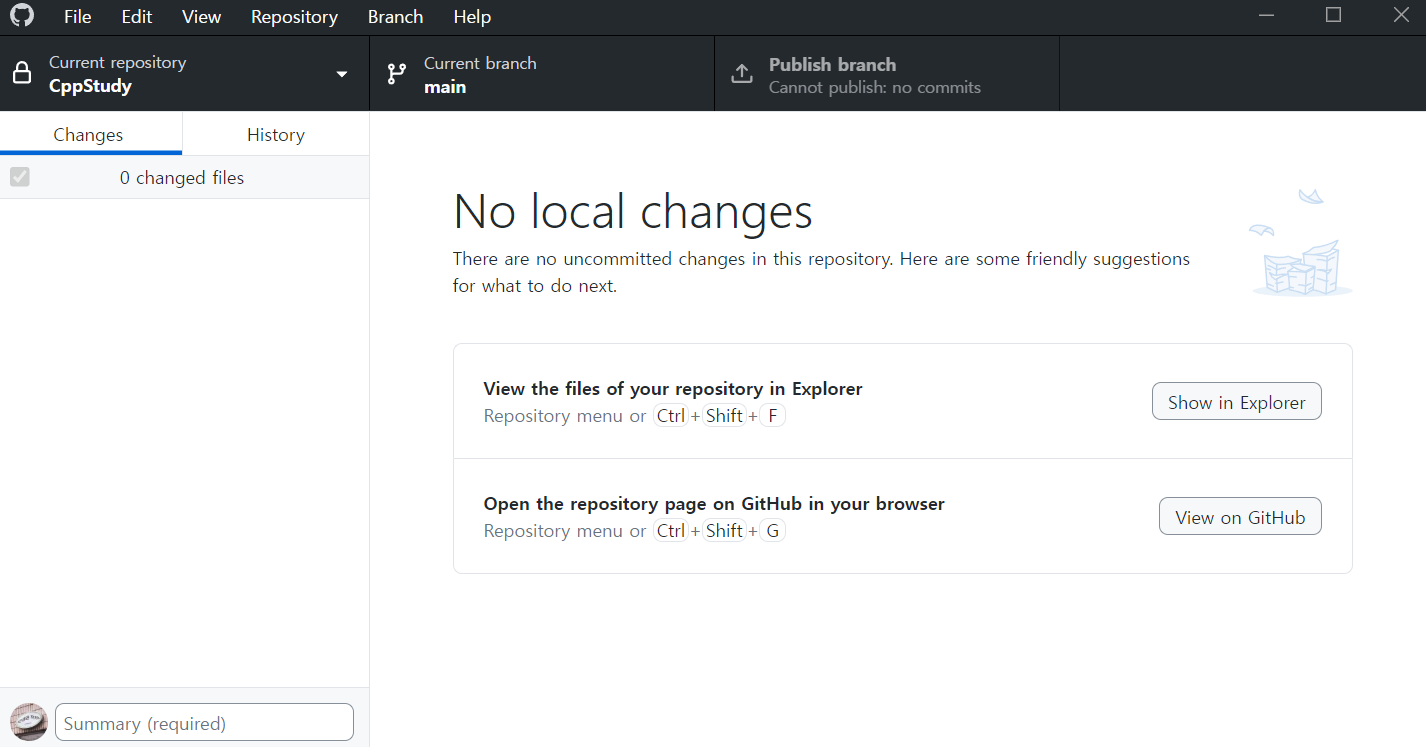Image resolution: width=1426 pixels, height=747 pixels.
Task: Expand the Current repository dropdown arrow
Action: pyautogui.click(x=342, y=75)
